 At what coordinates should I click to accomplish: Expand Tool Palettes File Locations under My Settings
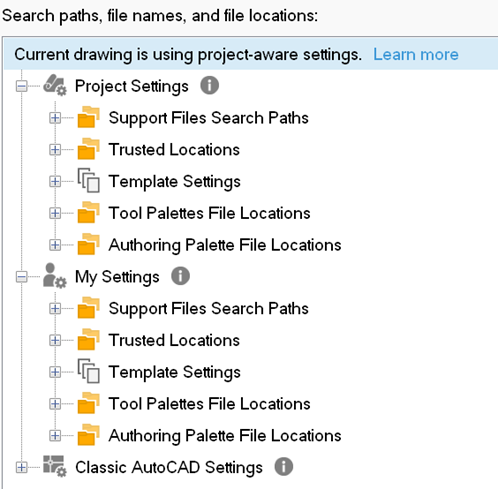tap(55, 404)
